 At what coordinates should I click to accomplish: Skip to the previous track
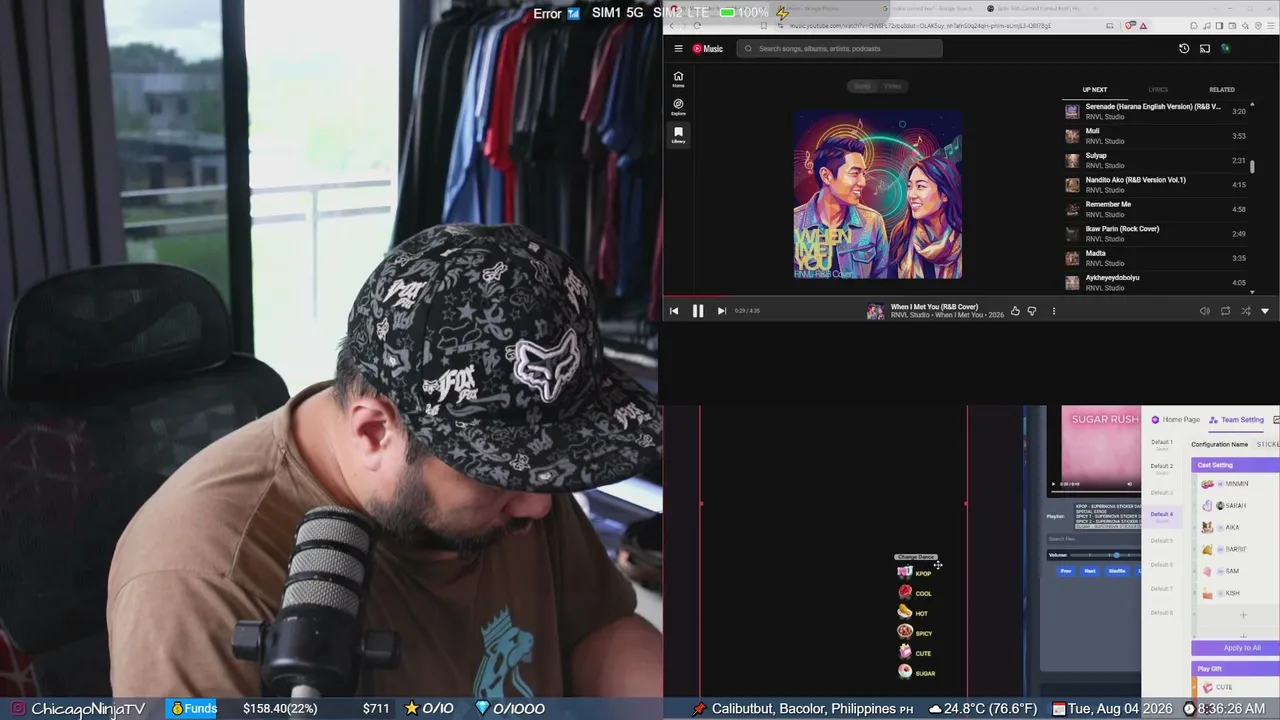coord(674,311)
